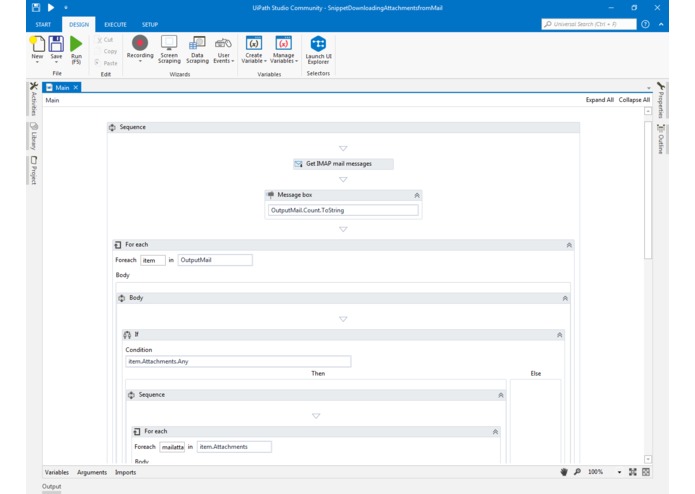Click Collapse All link

(634, 100)
